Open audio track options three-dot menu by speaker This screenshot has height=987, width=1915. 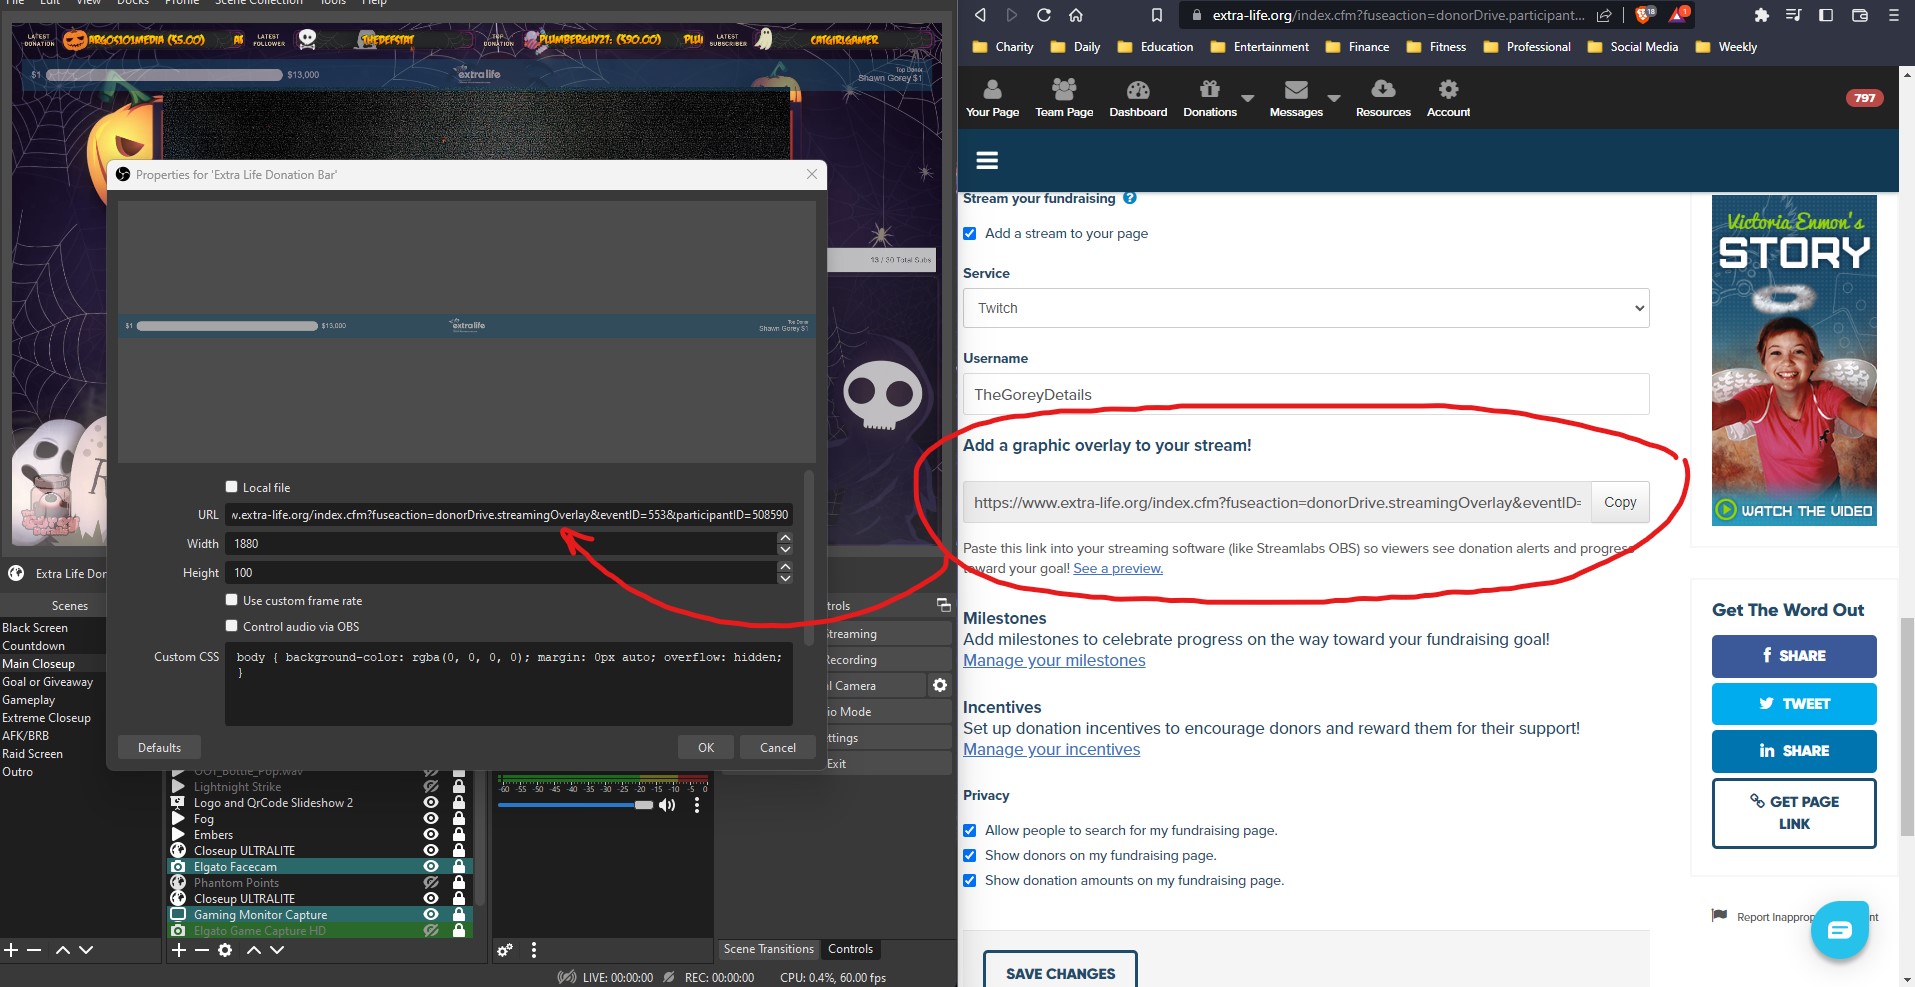click(697, 805)
